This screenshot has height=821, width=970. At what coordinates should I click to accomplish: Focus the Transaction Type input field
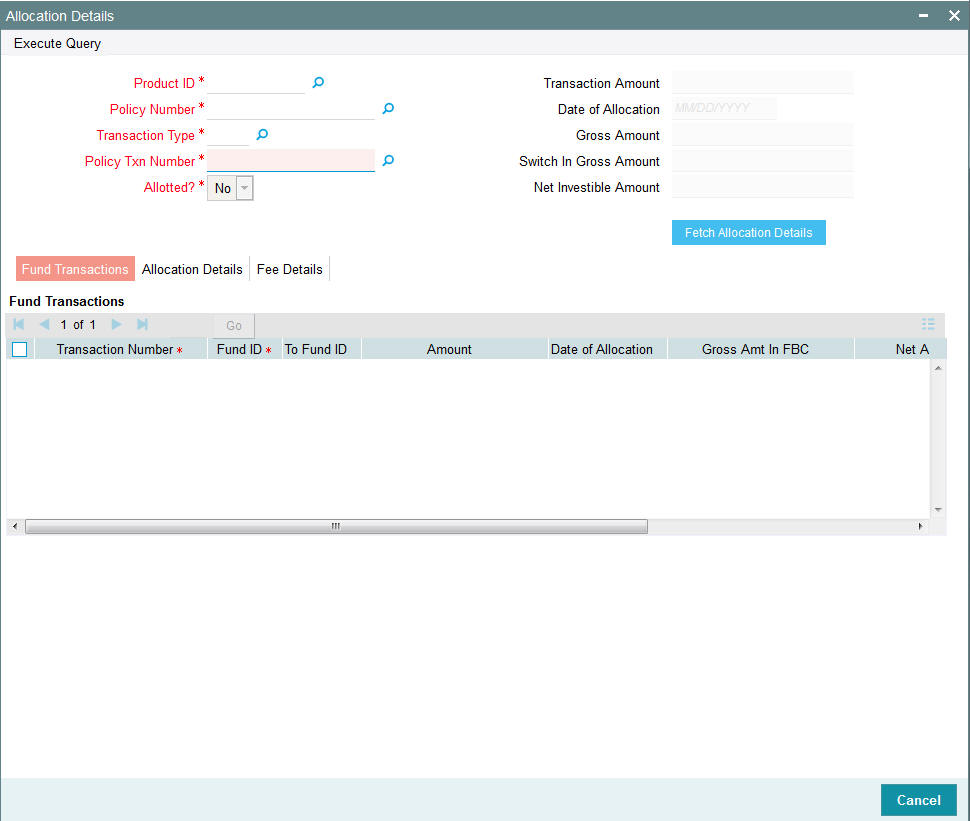228,135
